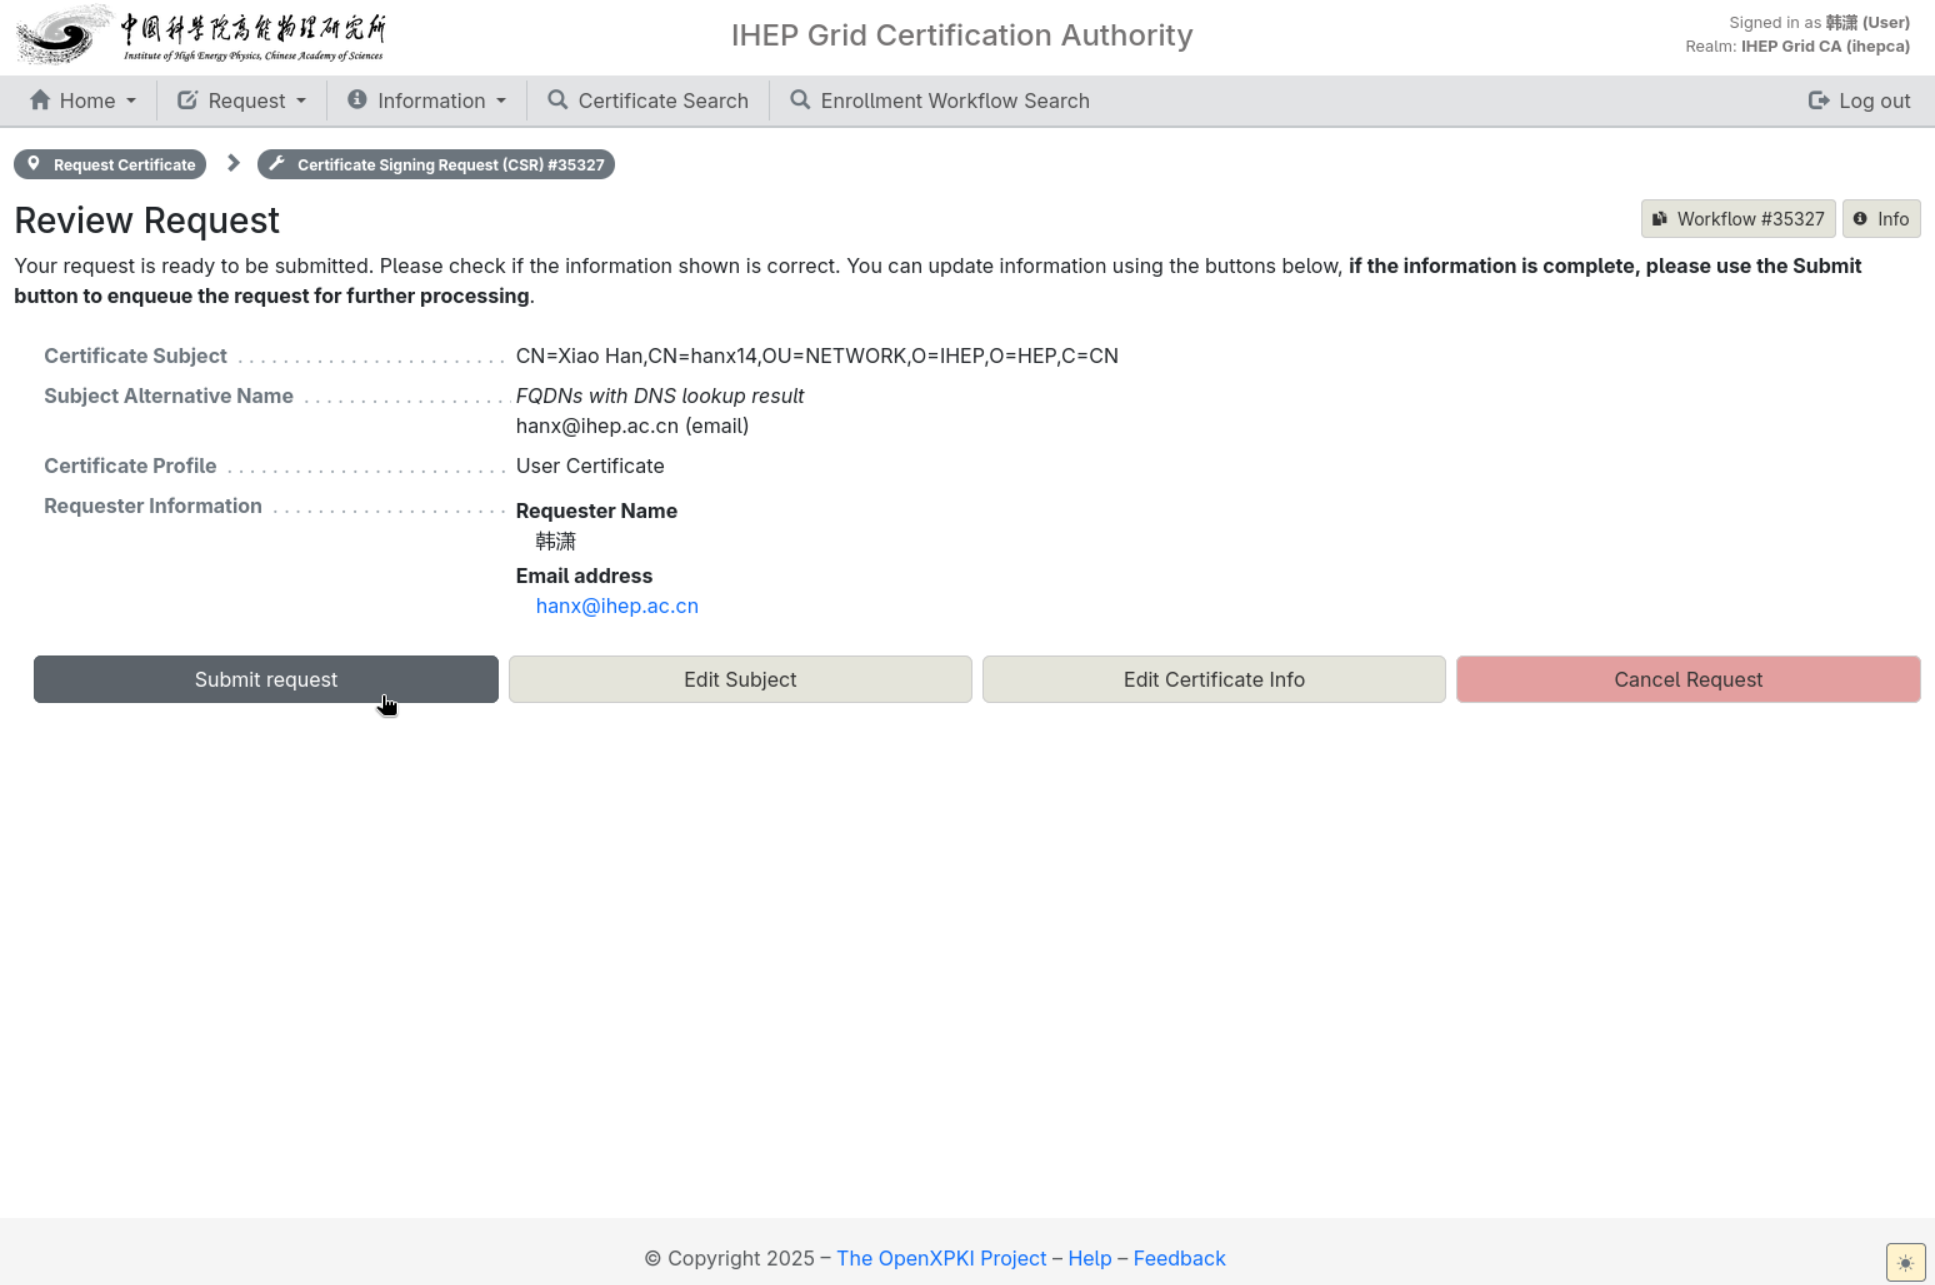Open Workflow #35327 details

pyautogui.click(x=1738, y=219)
